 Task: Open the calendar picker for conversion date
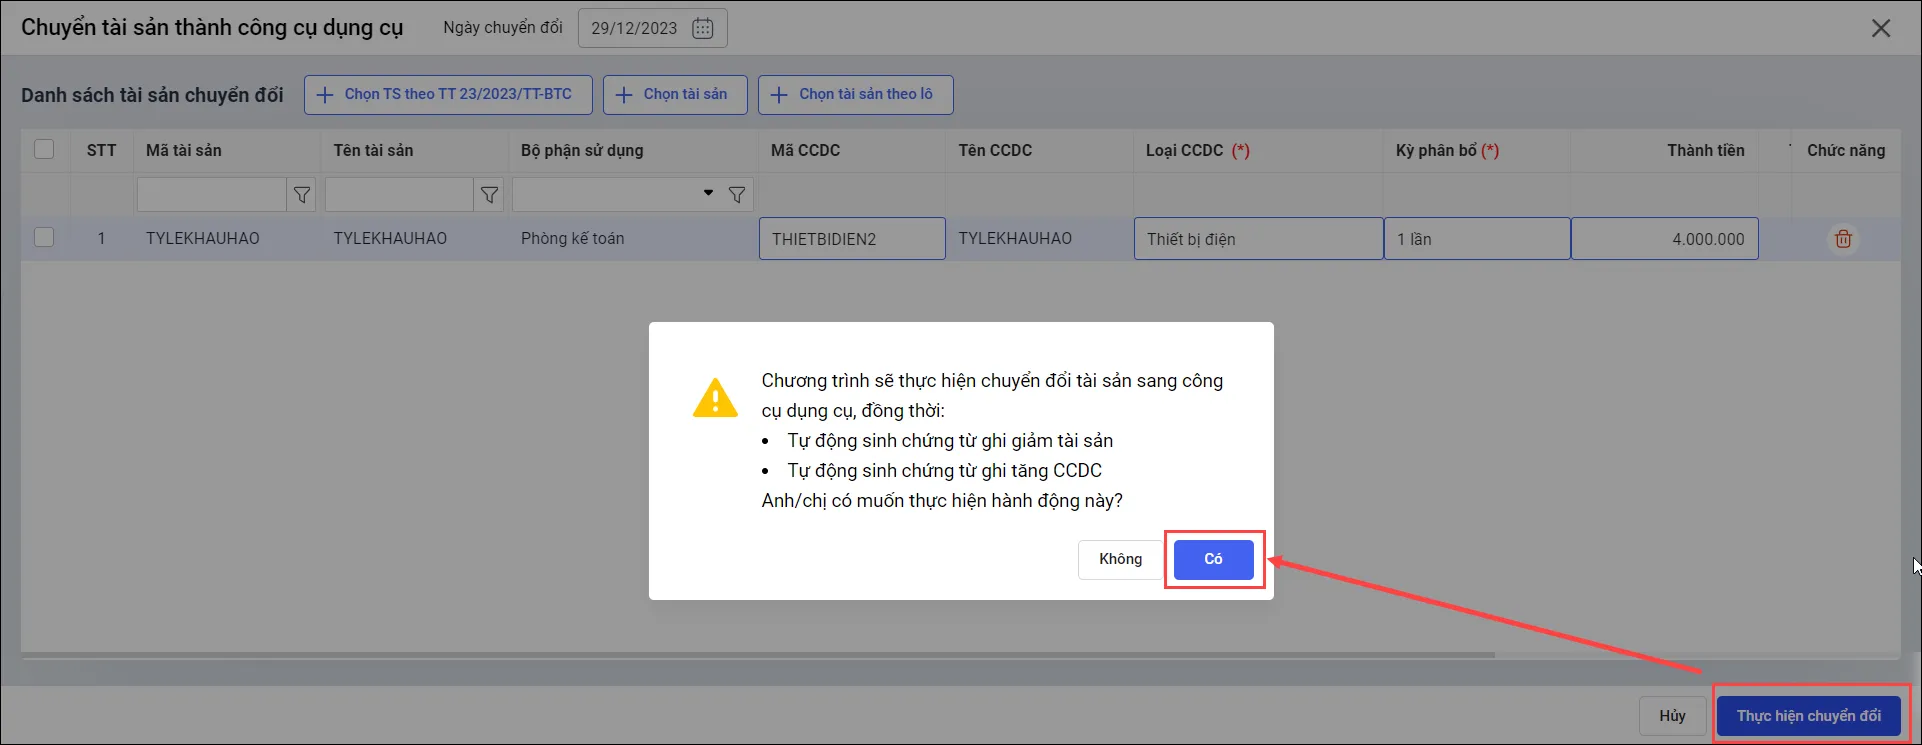(x=703, y=28)
